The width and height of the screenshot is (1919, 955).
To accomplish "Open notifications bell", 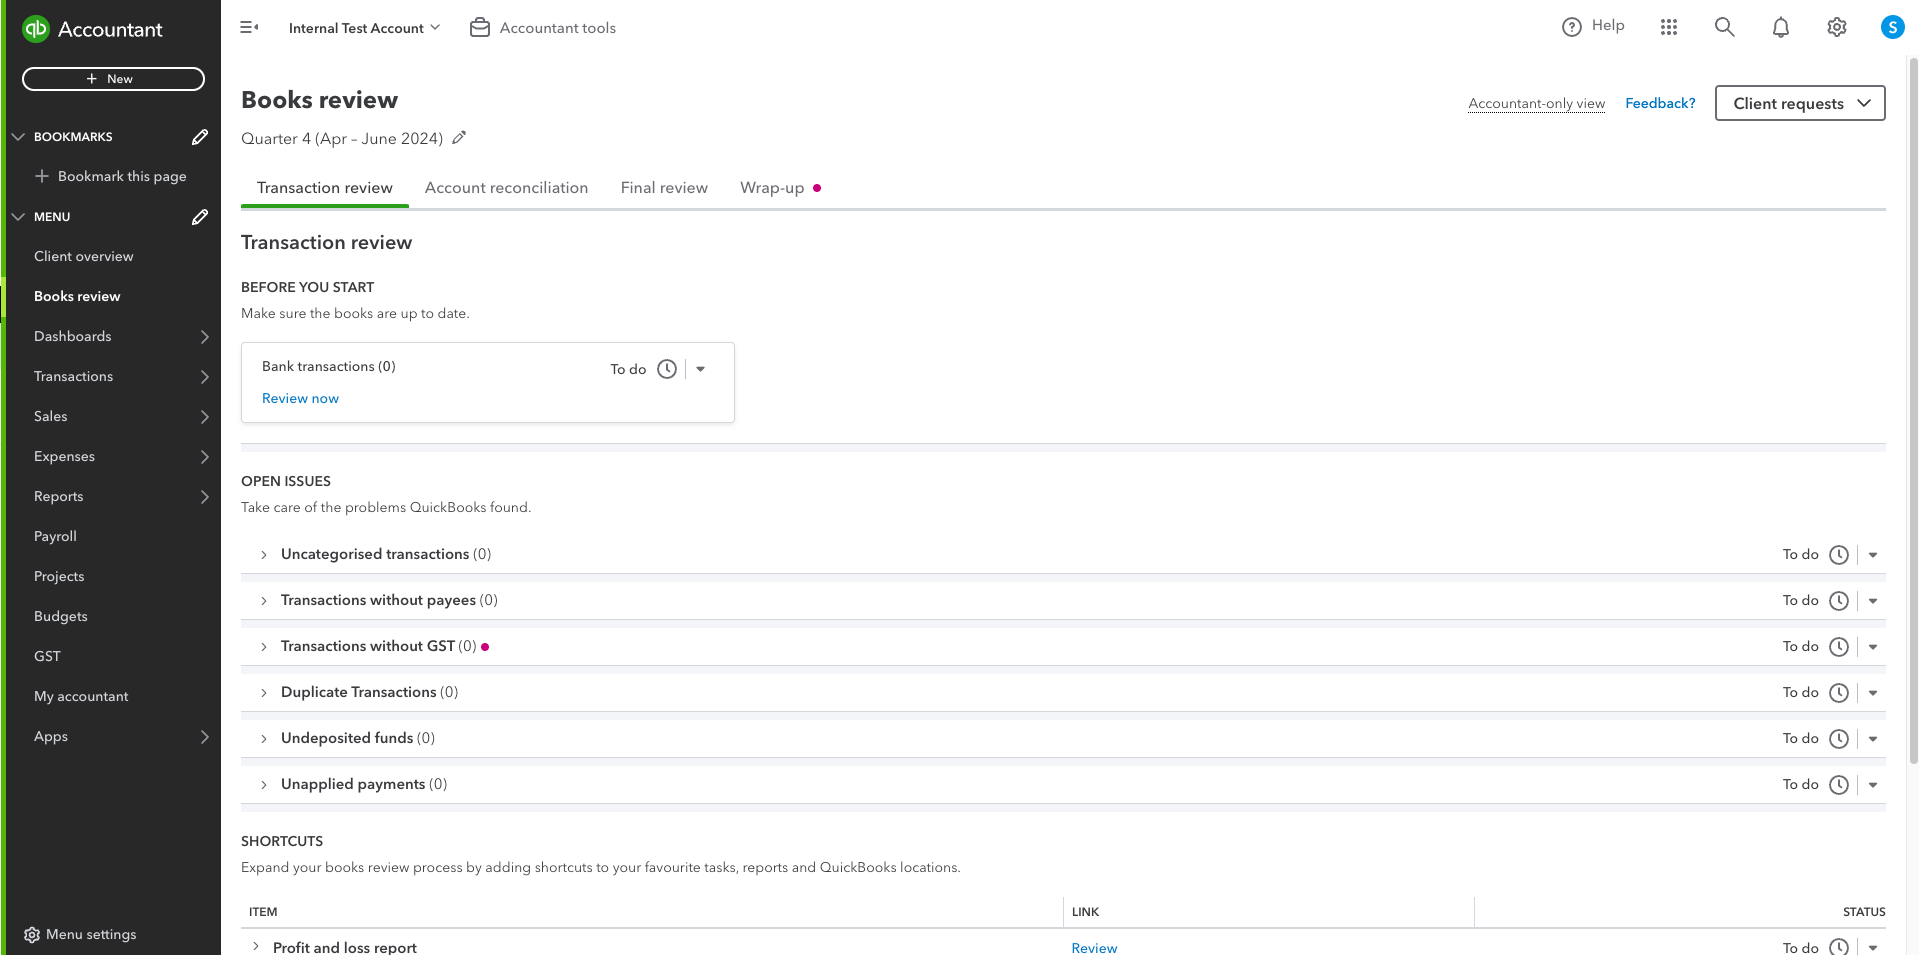I will coord(1781,28).
